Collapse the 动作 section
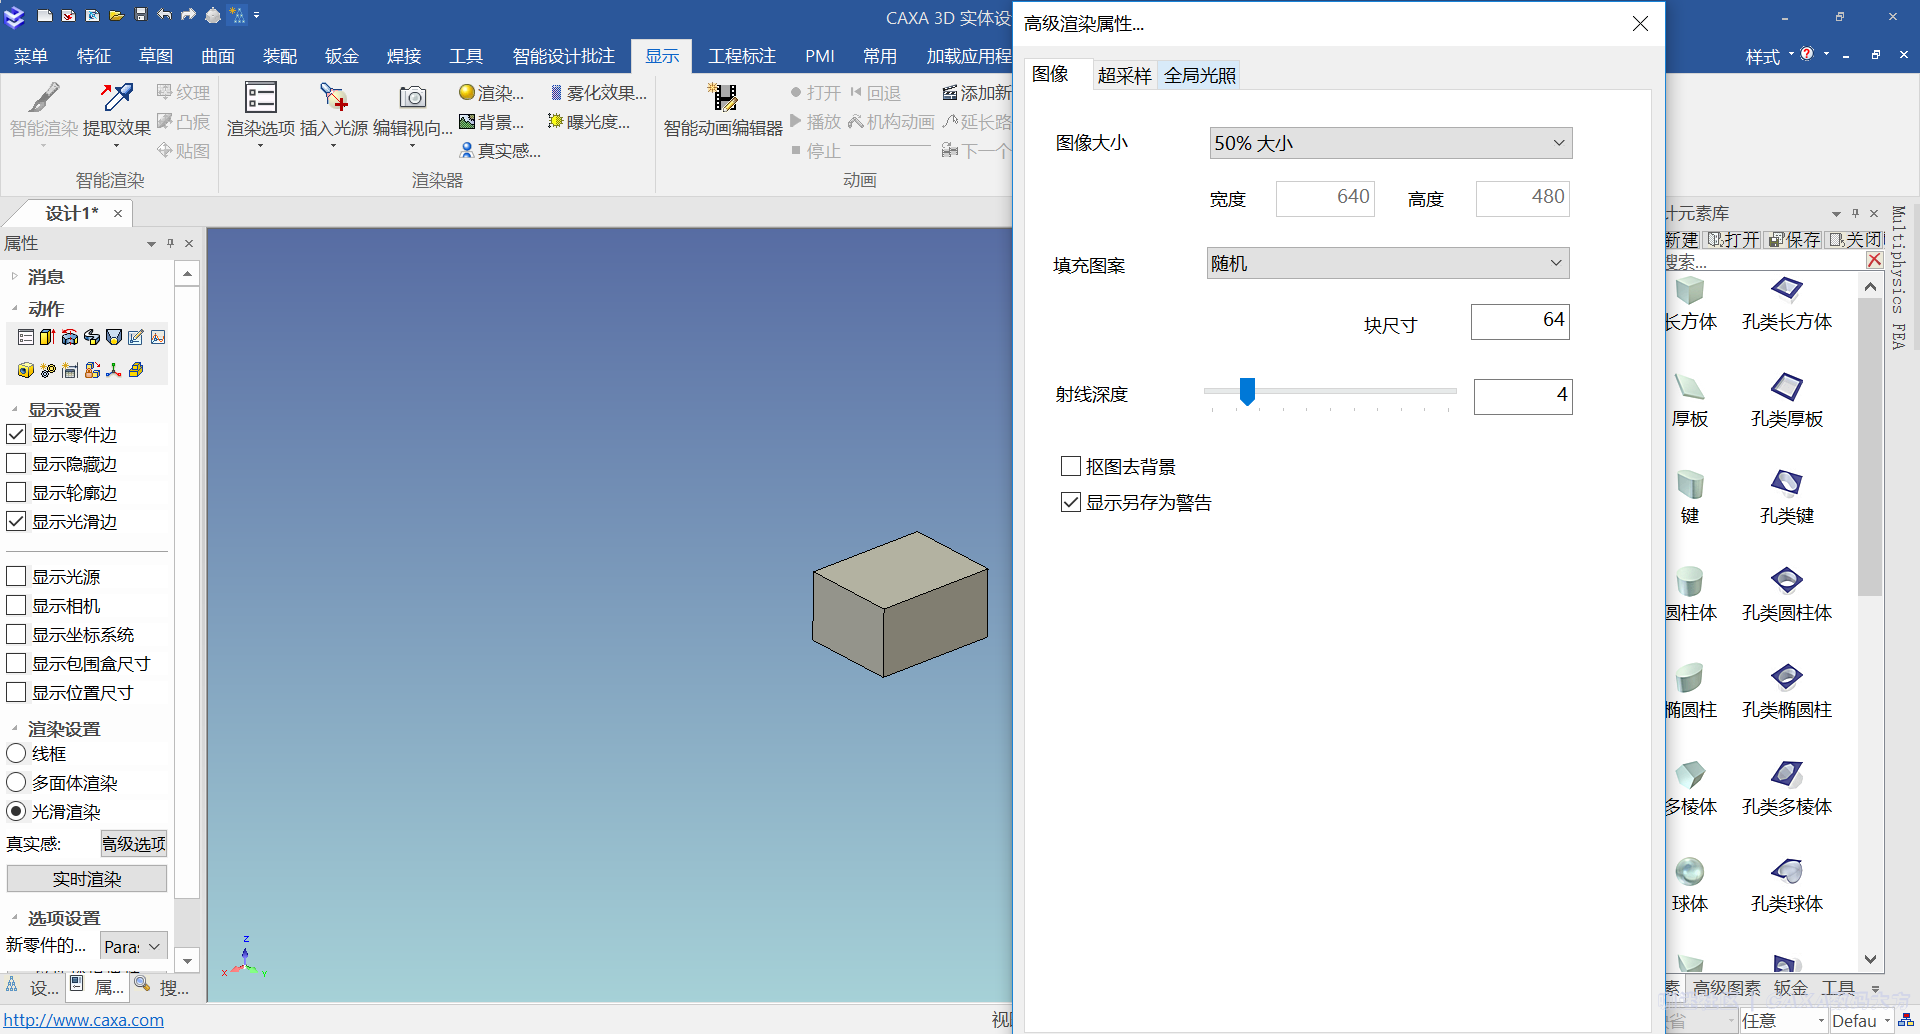1920x1034 pixels. coord(15,308)
